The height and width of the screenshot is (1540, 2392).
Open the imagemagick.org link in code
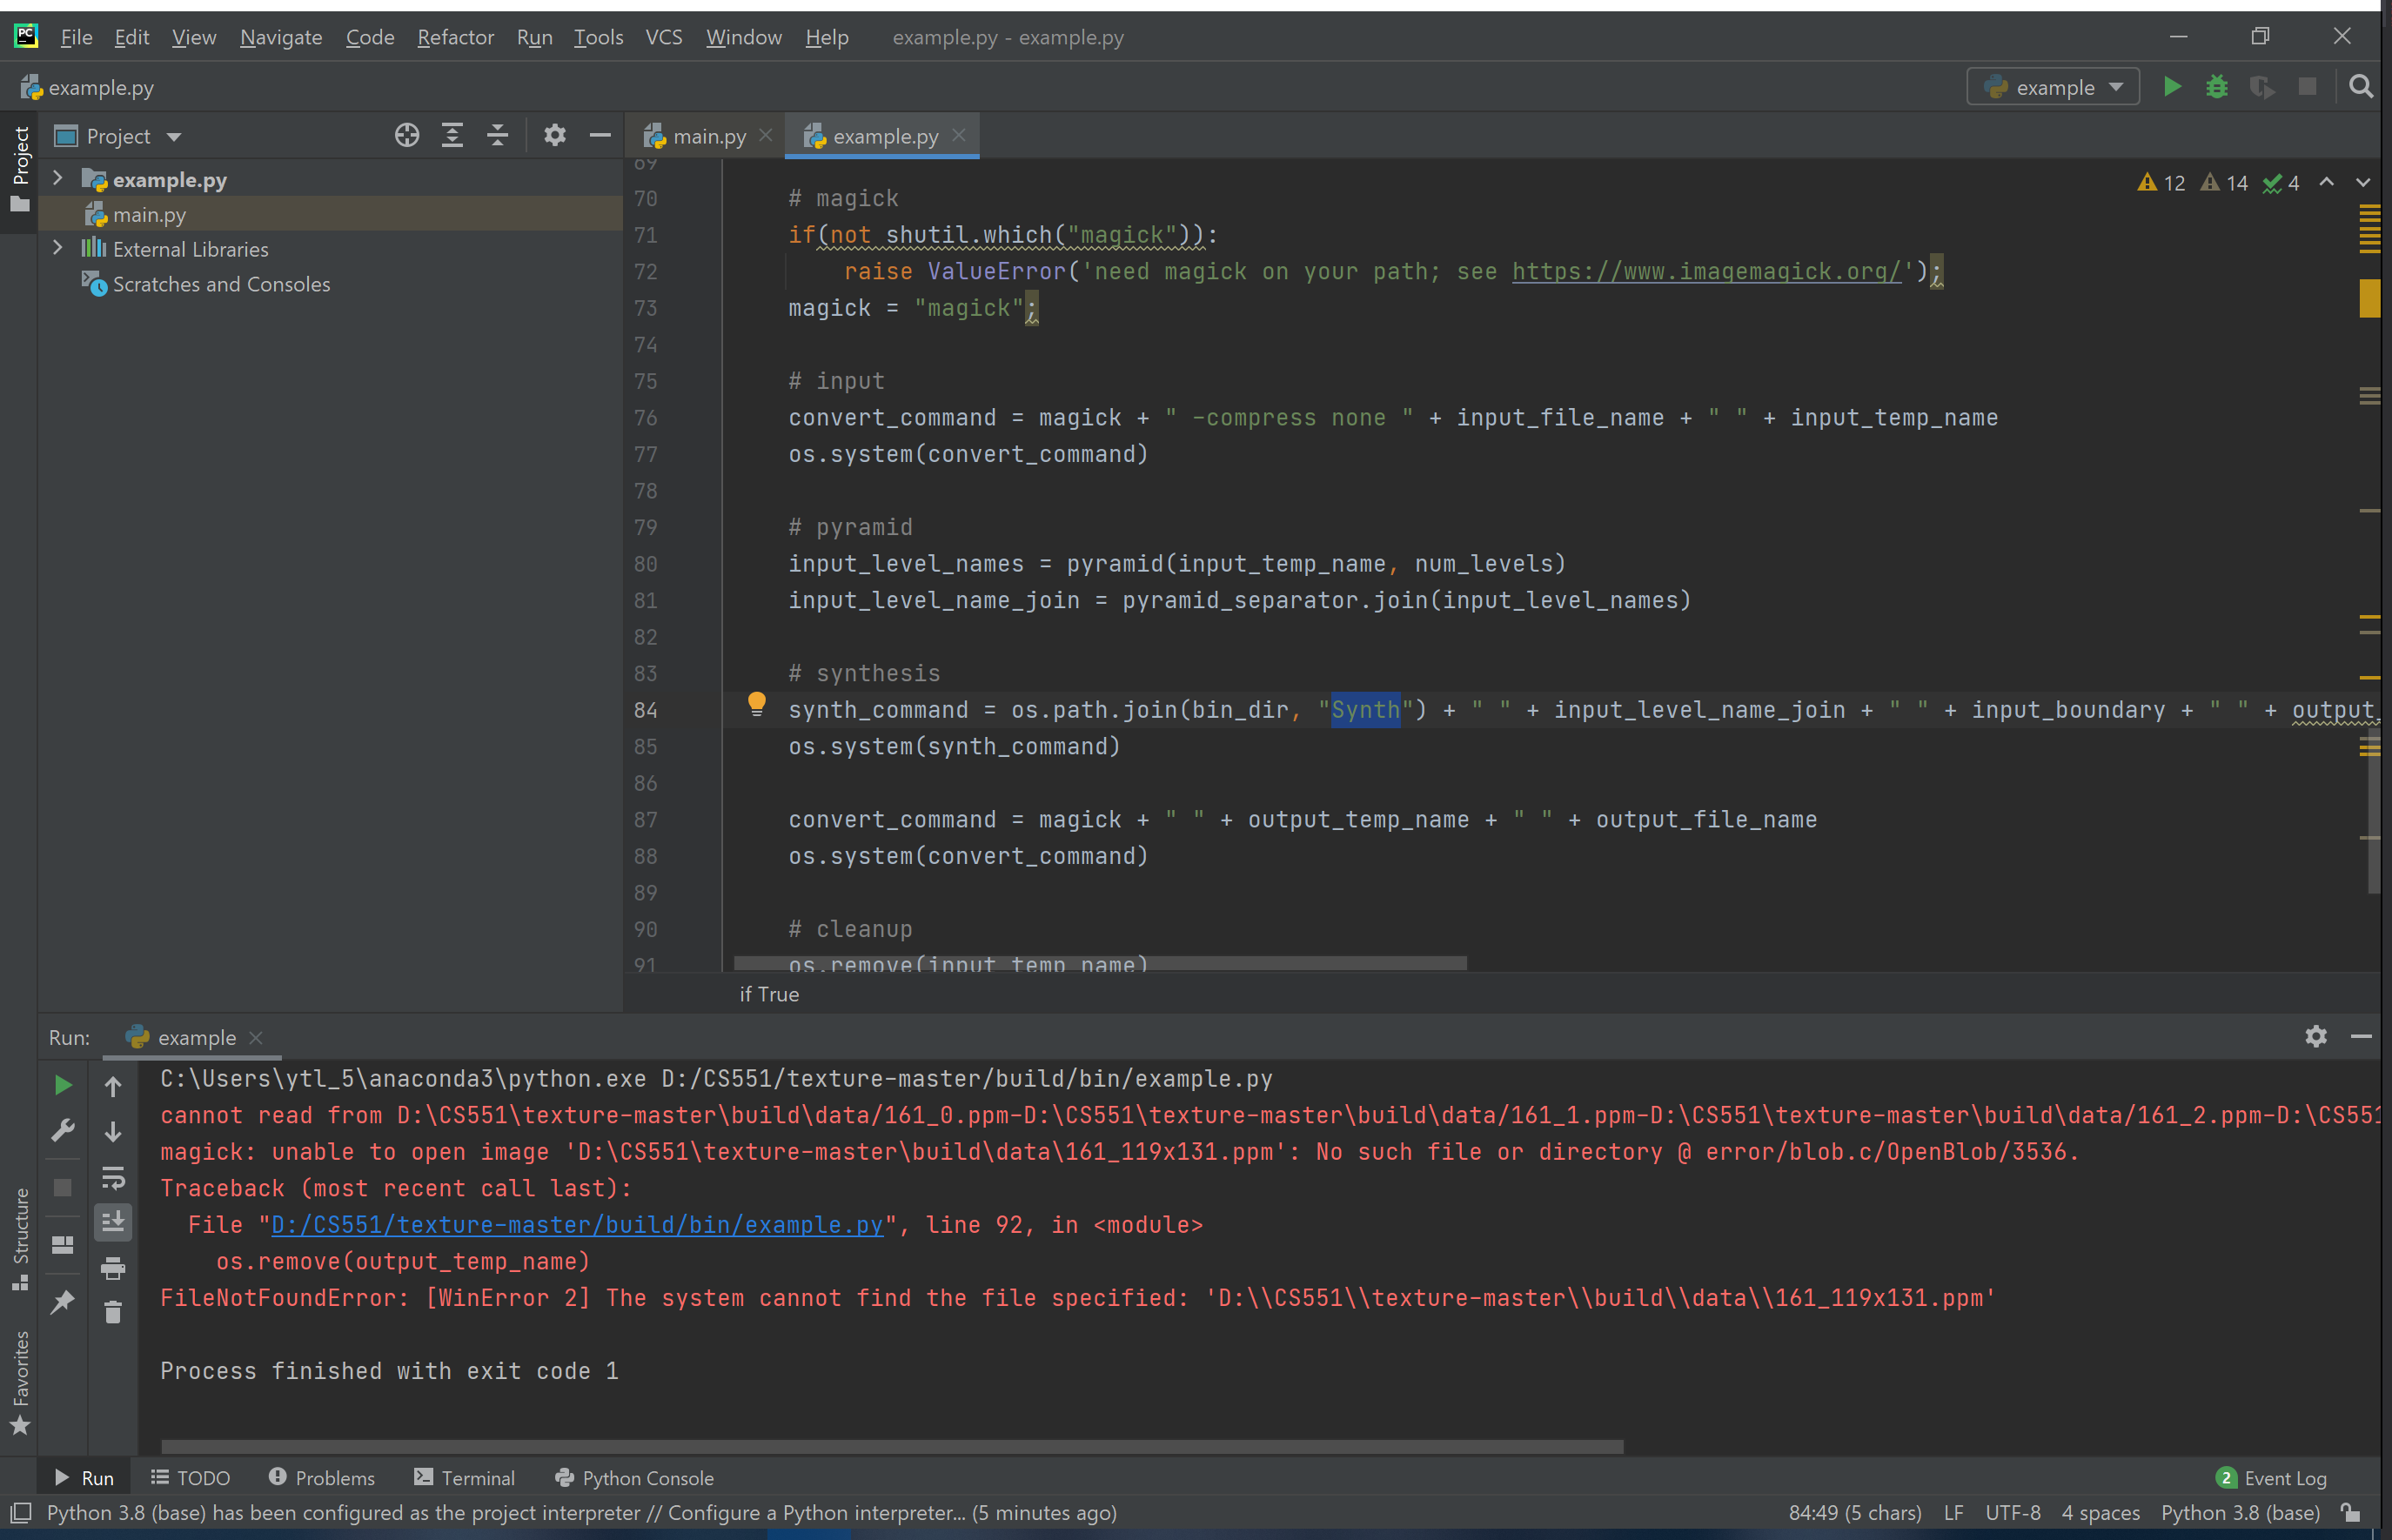(1706, 271)
